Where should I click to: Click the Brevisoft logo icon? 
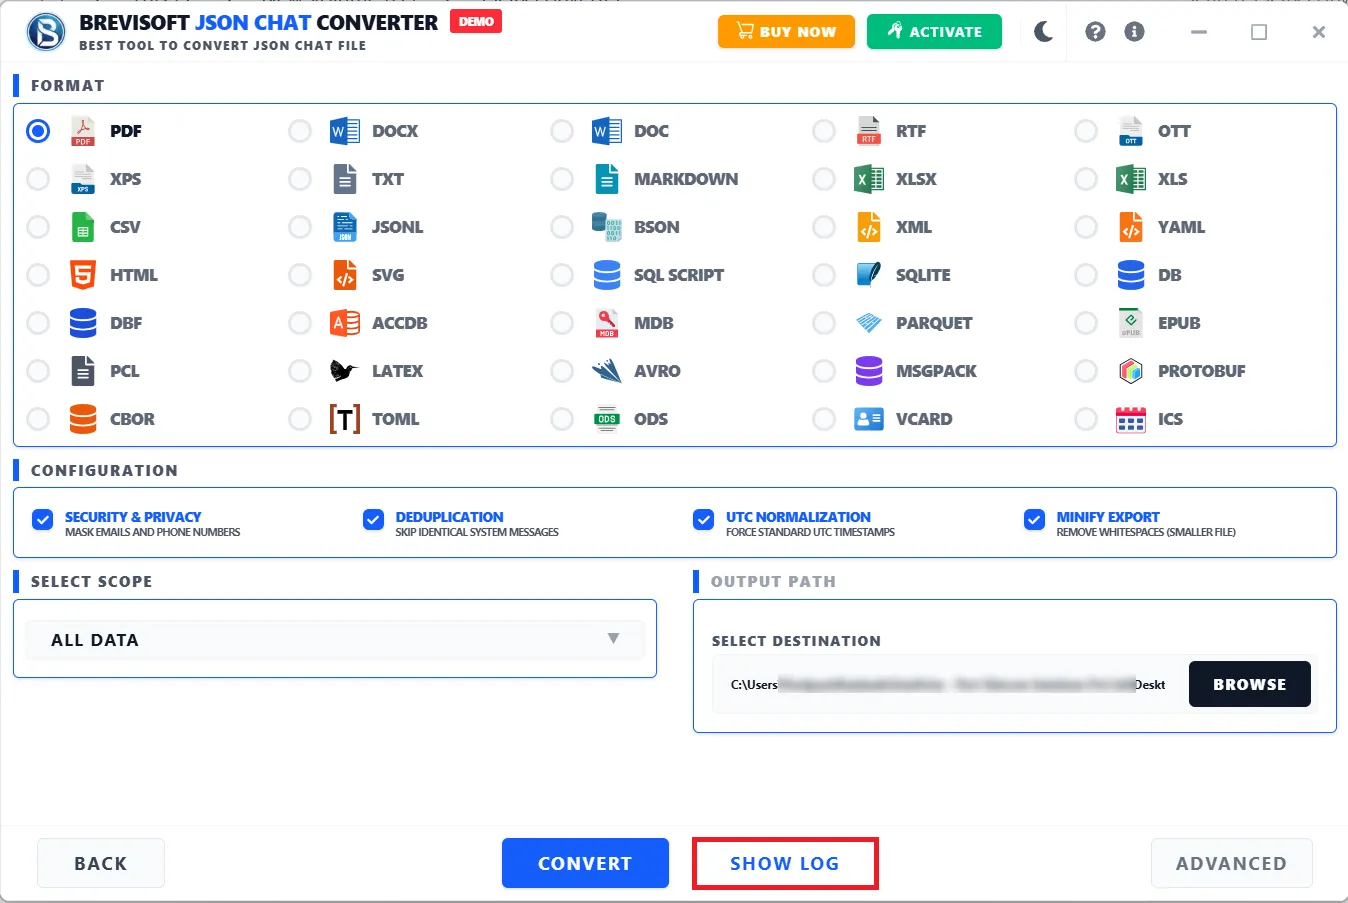46,32
